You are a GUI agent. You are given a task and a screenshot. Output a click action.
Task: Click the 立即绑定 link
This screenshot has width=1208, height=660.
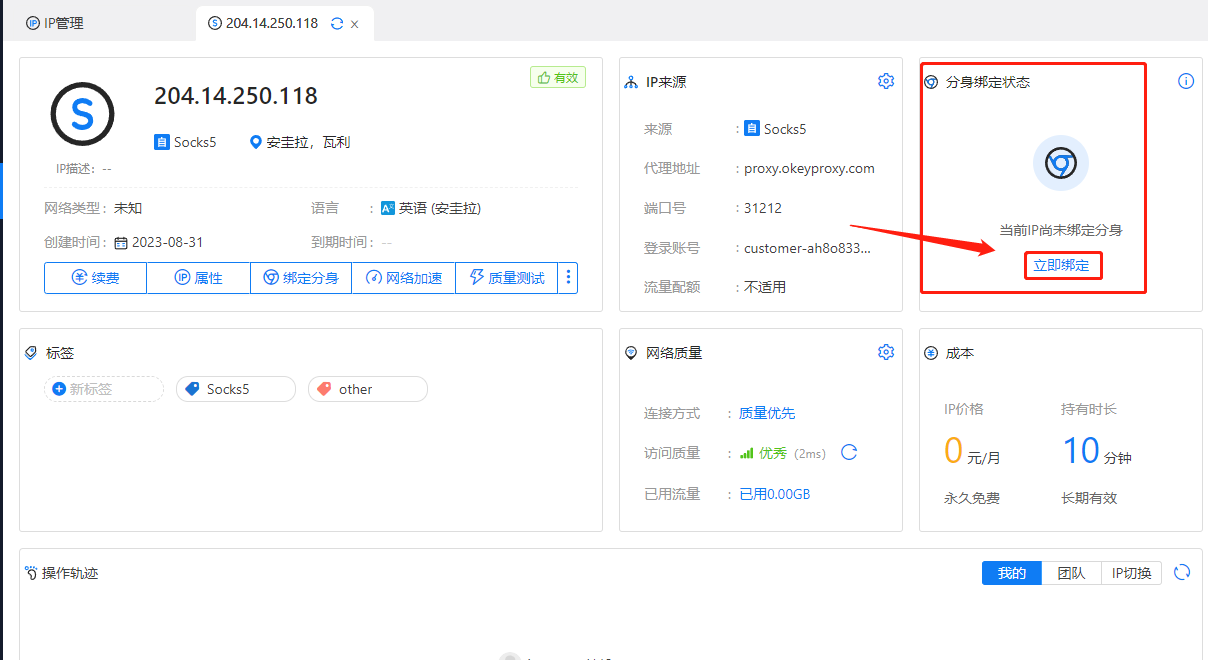click(x=1061, y=266)
